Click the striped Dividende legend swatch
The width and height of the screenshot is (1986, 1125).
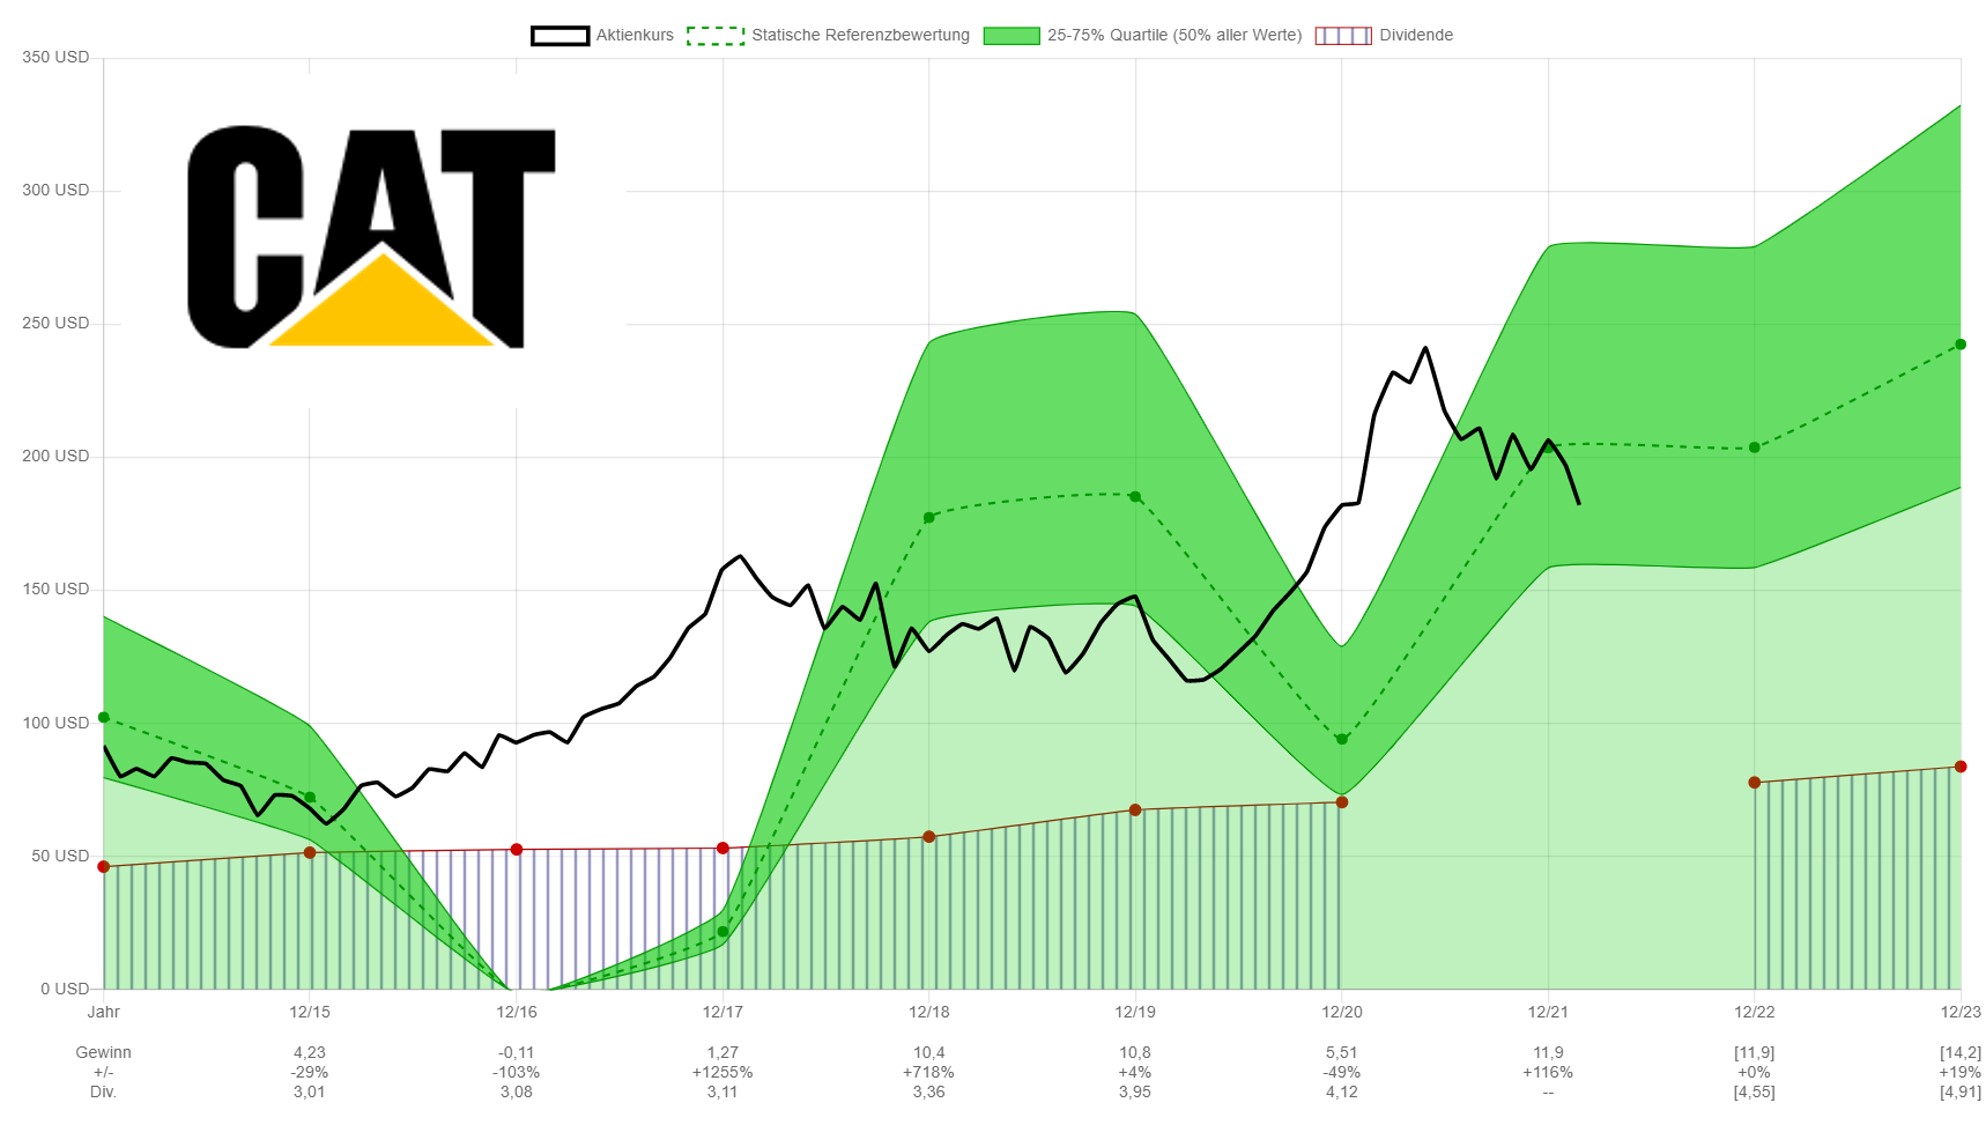tap(1343, 36)
